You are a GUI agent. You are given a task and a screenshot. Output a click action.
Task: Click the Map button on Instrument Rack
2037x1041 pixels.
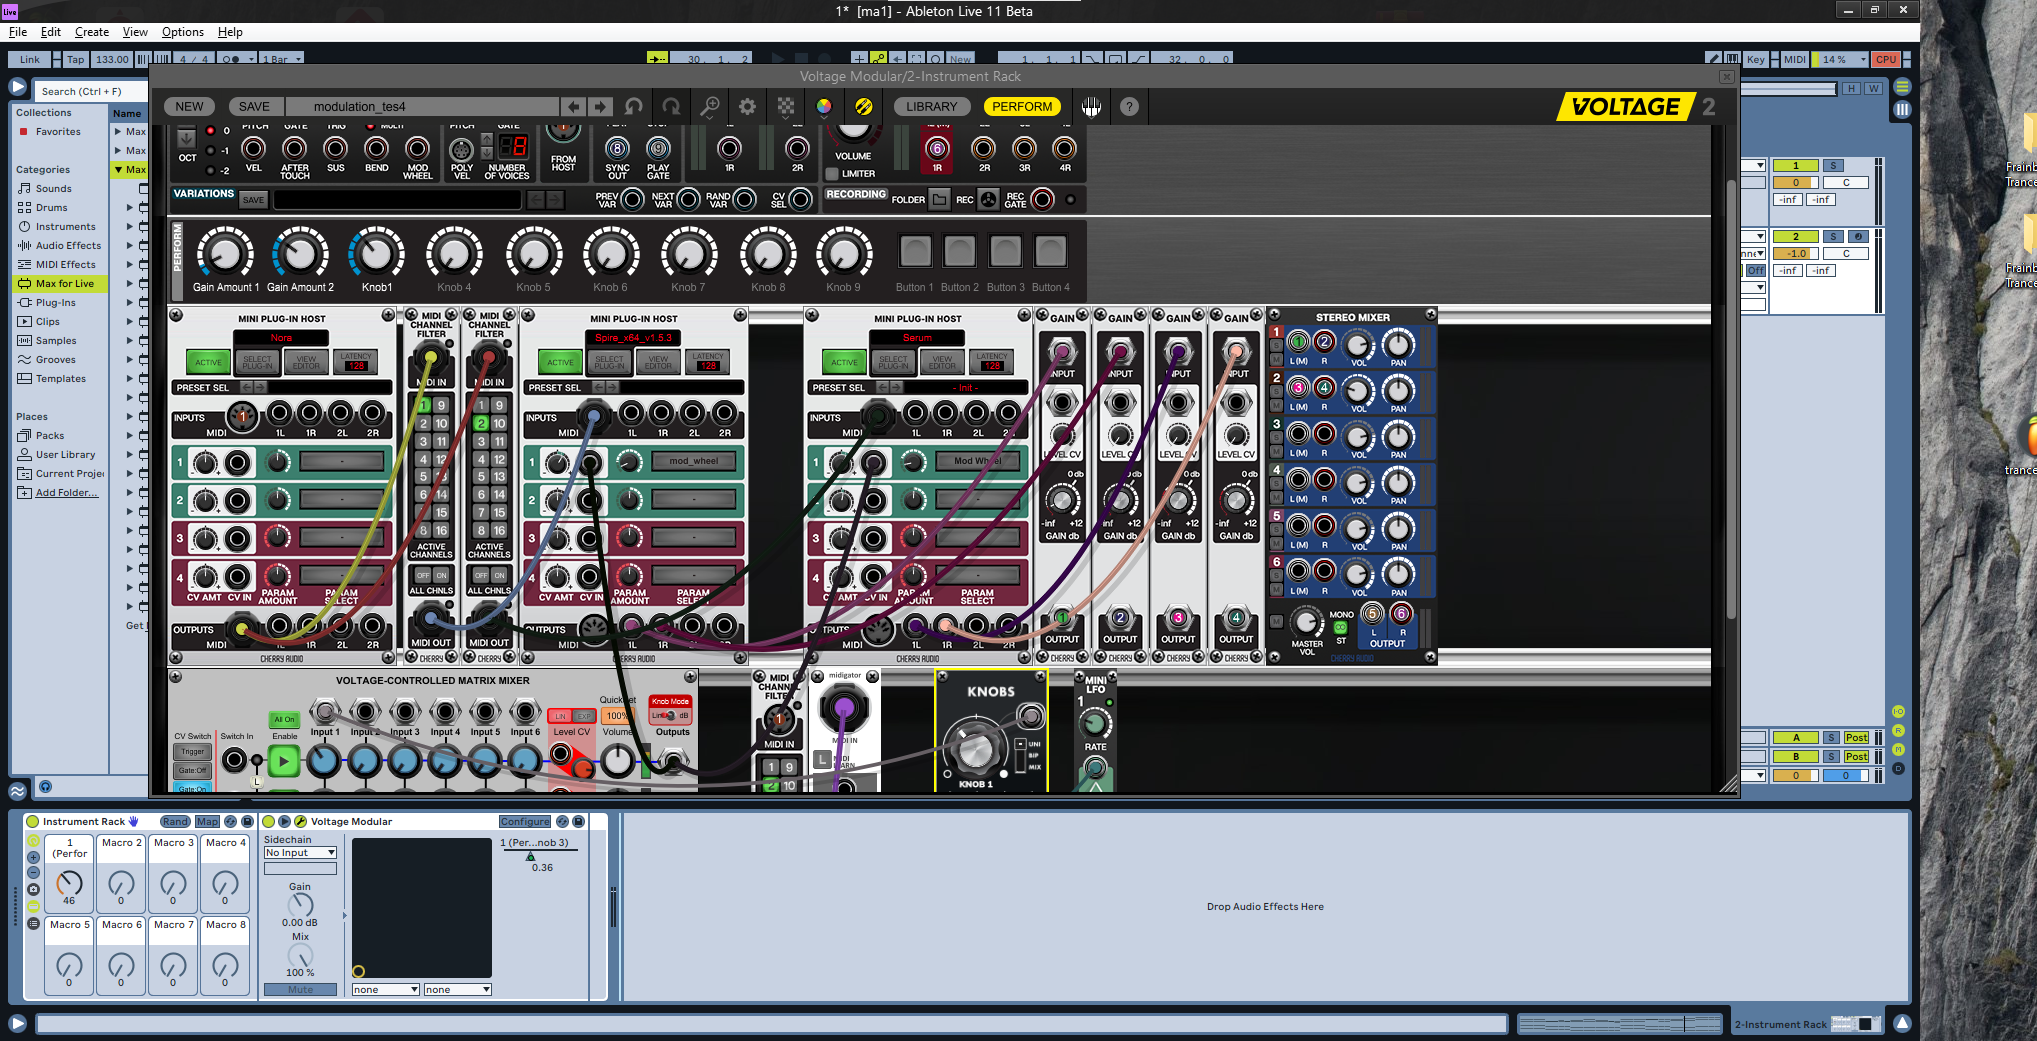click(207, 821)
